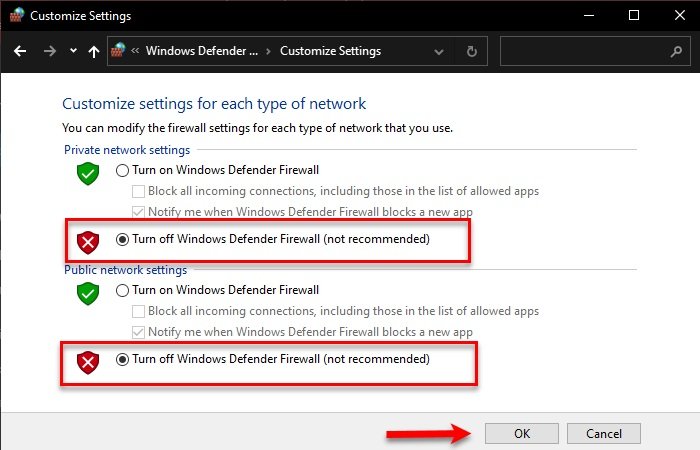Click the green shield under Public network settings
The image size is (700, 450).
point(89,294)
